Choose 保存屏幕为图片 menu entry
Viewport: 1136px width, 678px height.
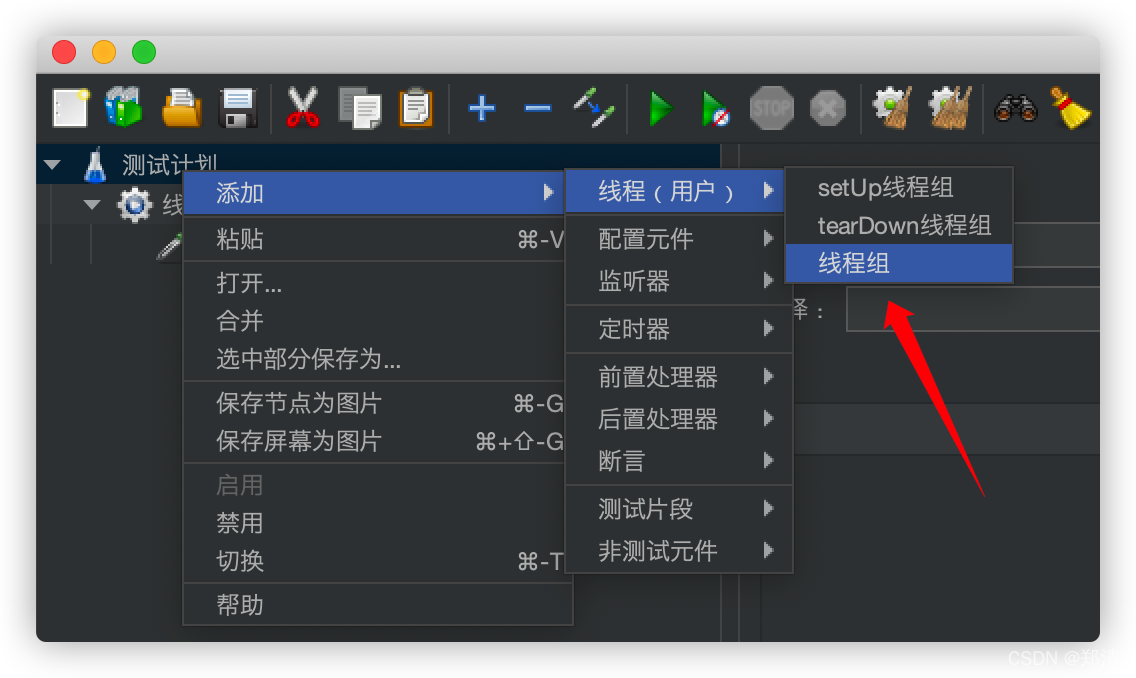(374, 441)
